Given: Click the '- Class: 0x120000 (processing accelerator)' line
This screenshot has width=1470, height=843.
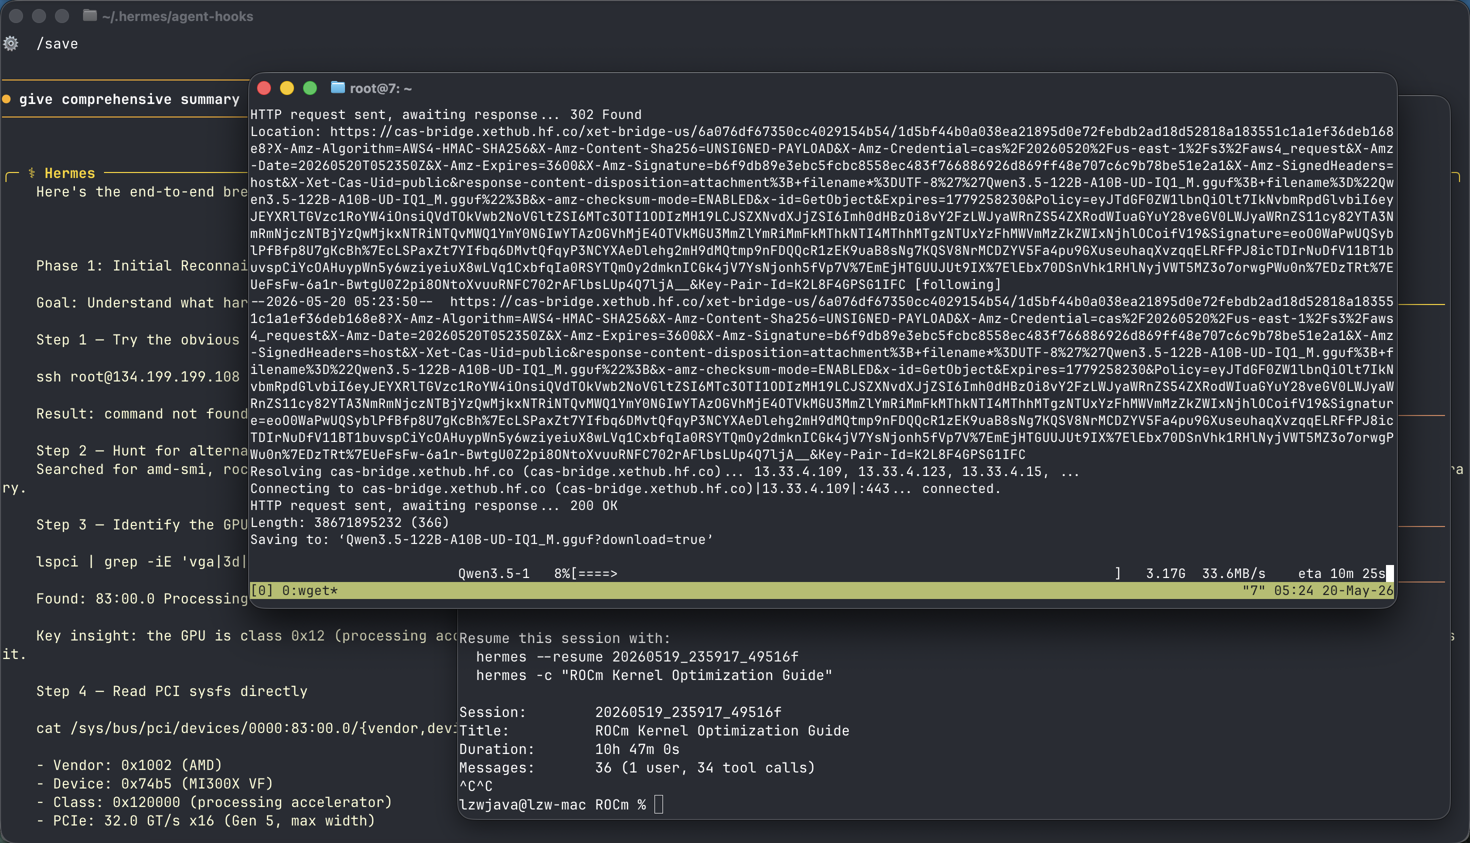Looking at the screenshot, I should click(214, 802).
